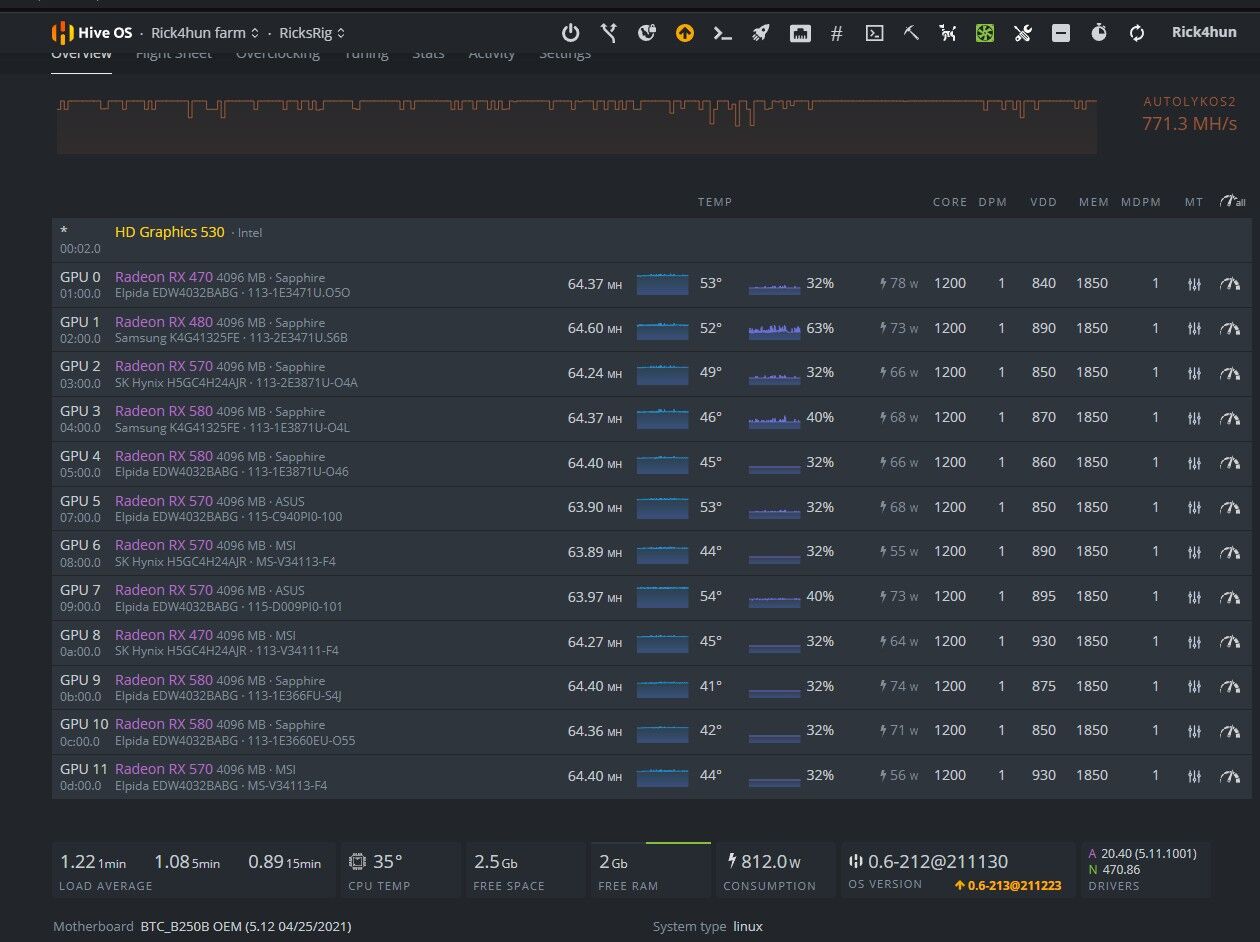Switch to the Overview tab
This screenshot has width=1260, height=942.
(x=81, y=53)
